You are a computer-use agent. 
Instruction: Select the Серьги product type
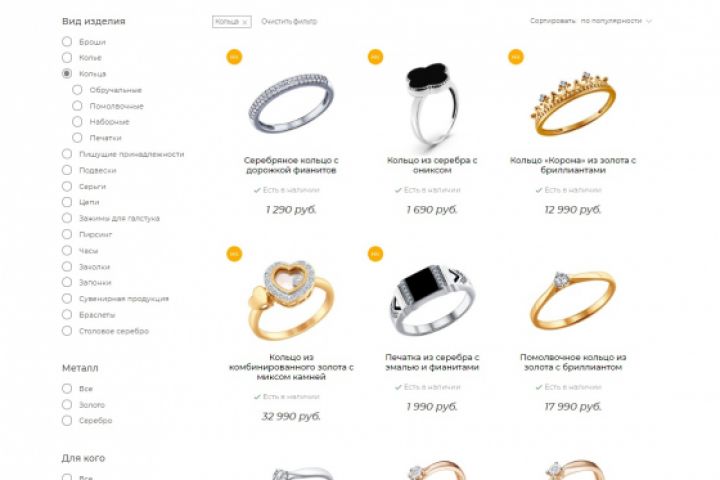coord(67,186)
